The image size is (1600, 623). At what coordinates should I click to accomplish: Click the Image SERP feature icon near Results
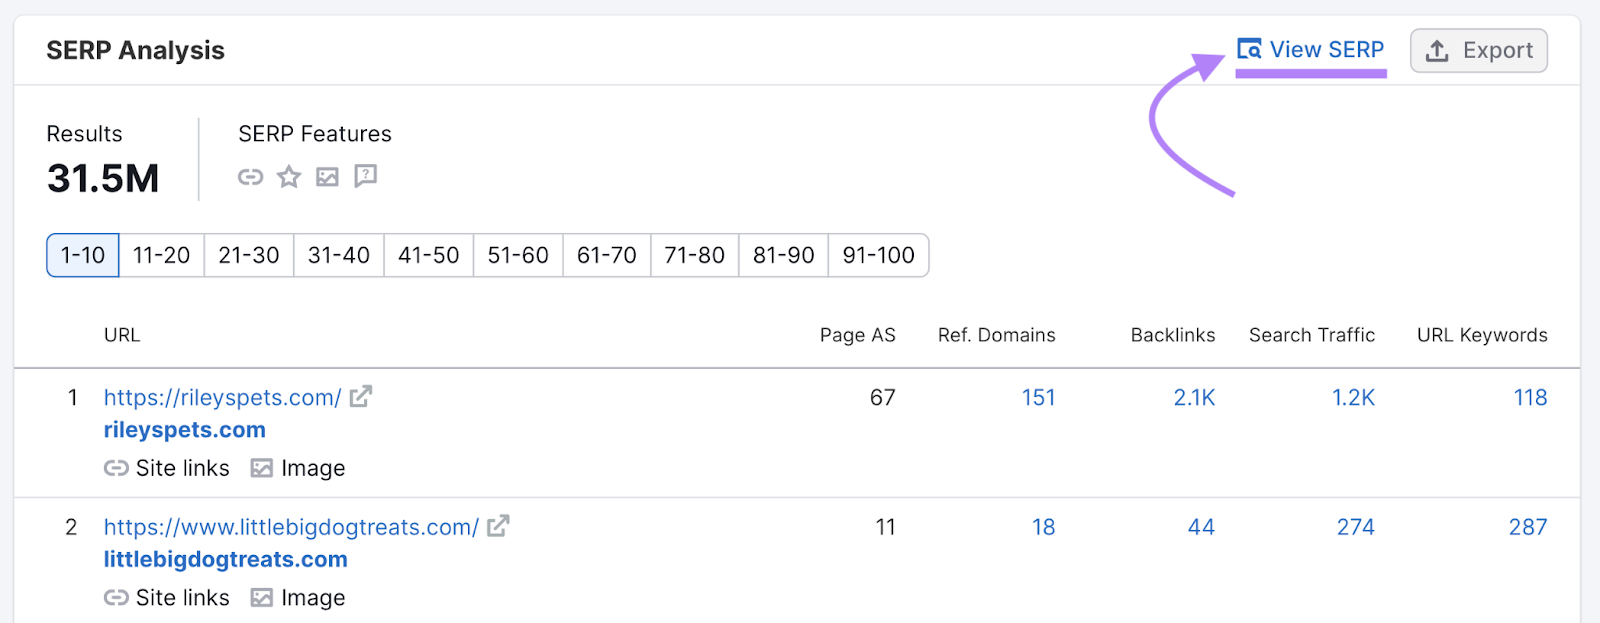[326, 177]
